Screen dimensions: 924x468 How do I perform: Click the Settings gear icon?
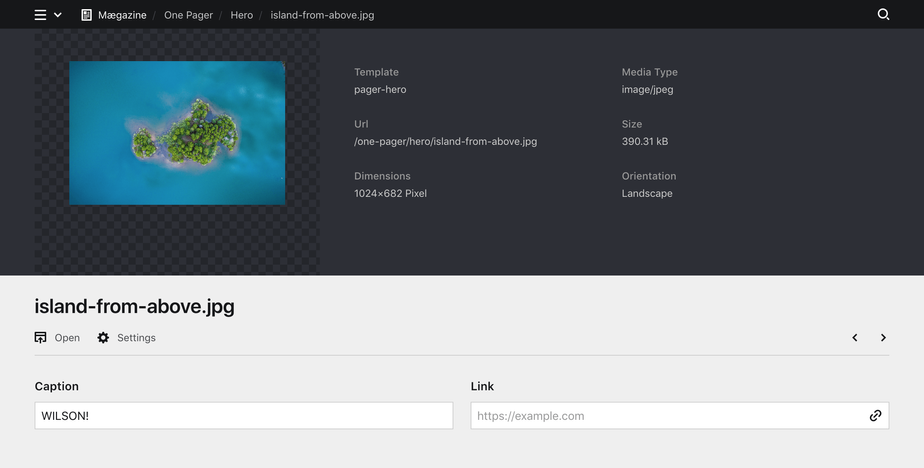(x=103, y=338)
